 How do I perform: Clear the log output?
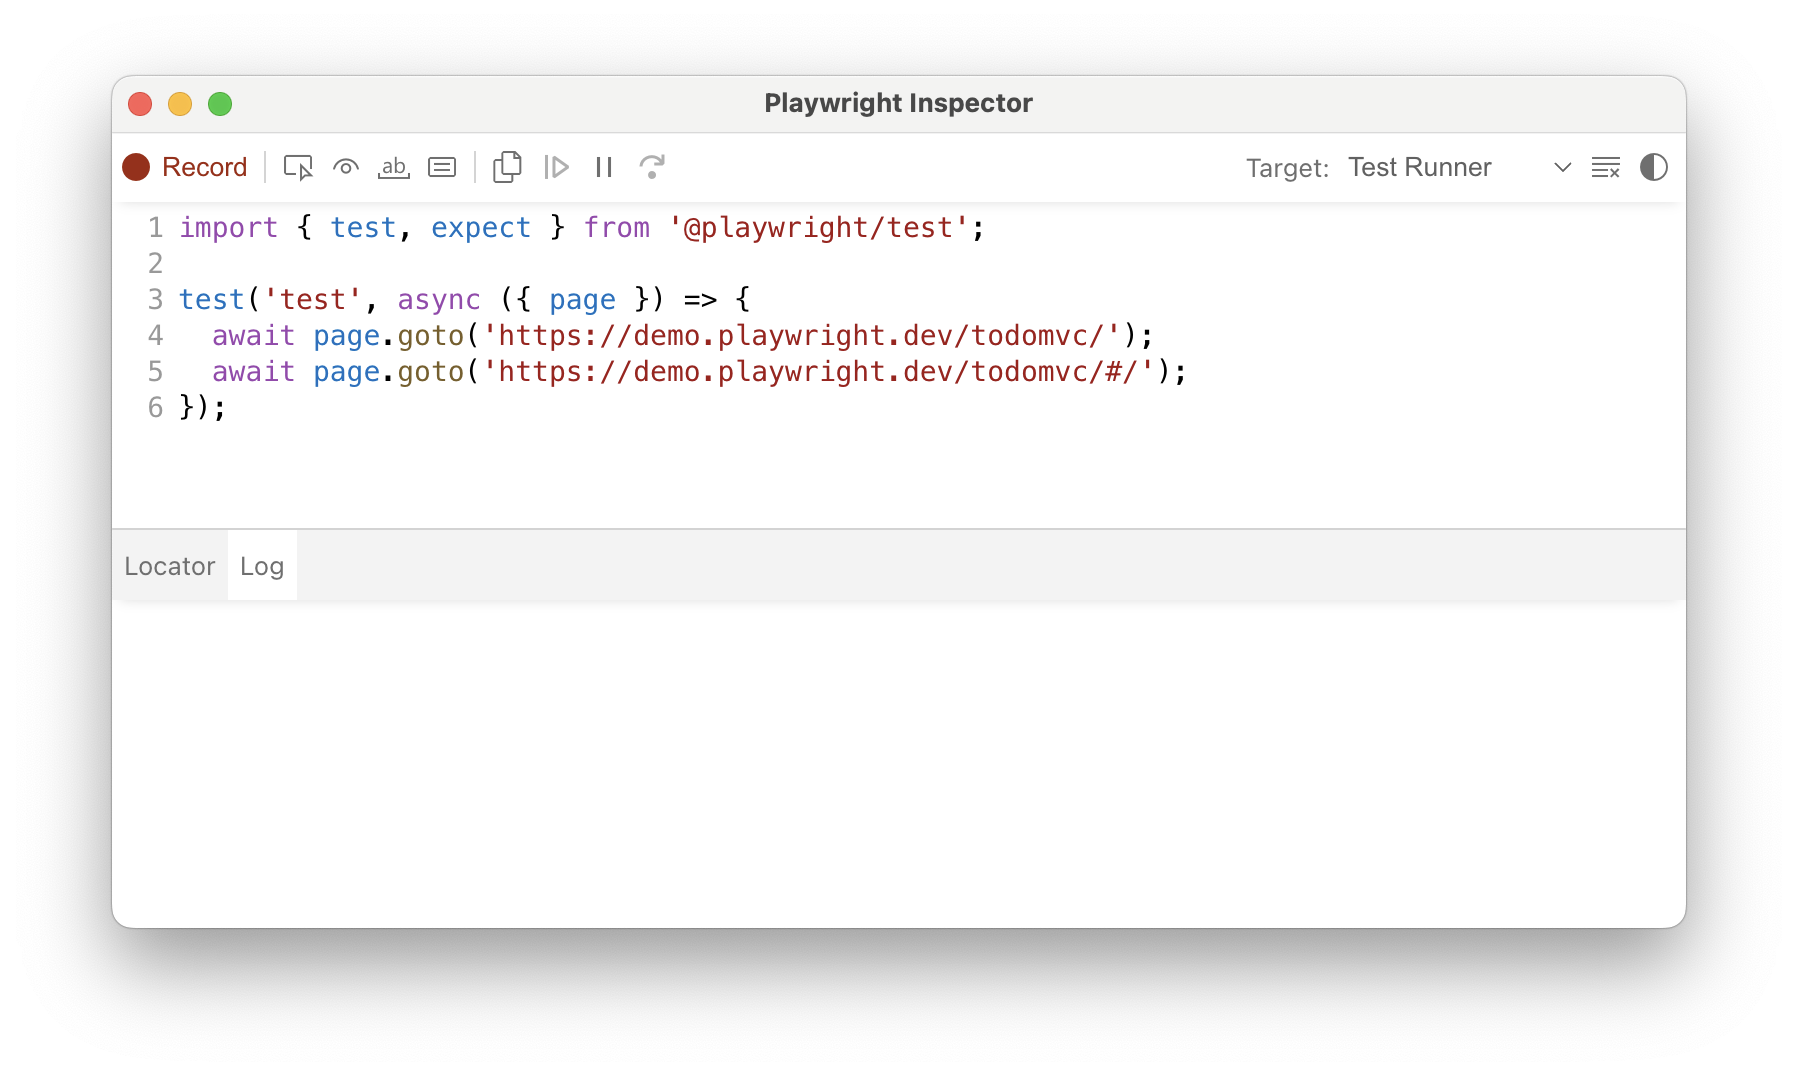click(1606, 167)
